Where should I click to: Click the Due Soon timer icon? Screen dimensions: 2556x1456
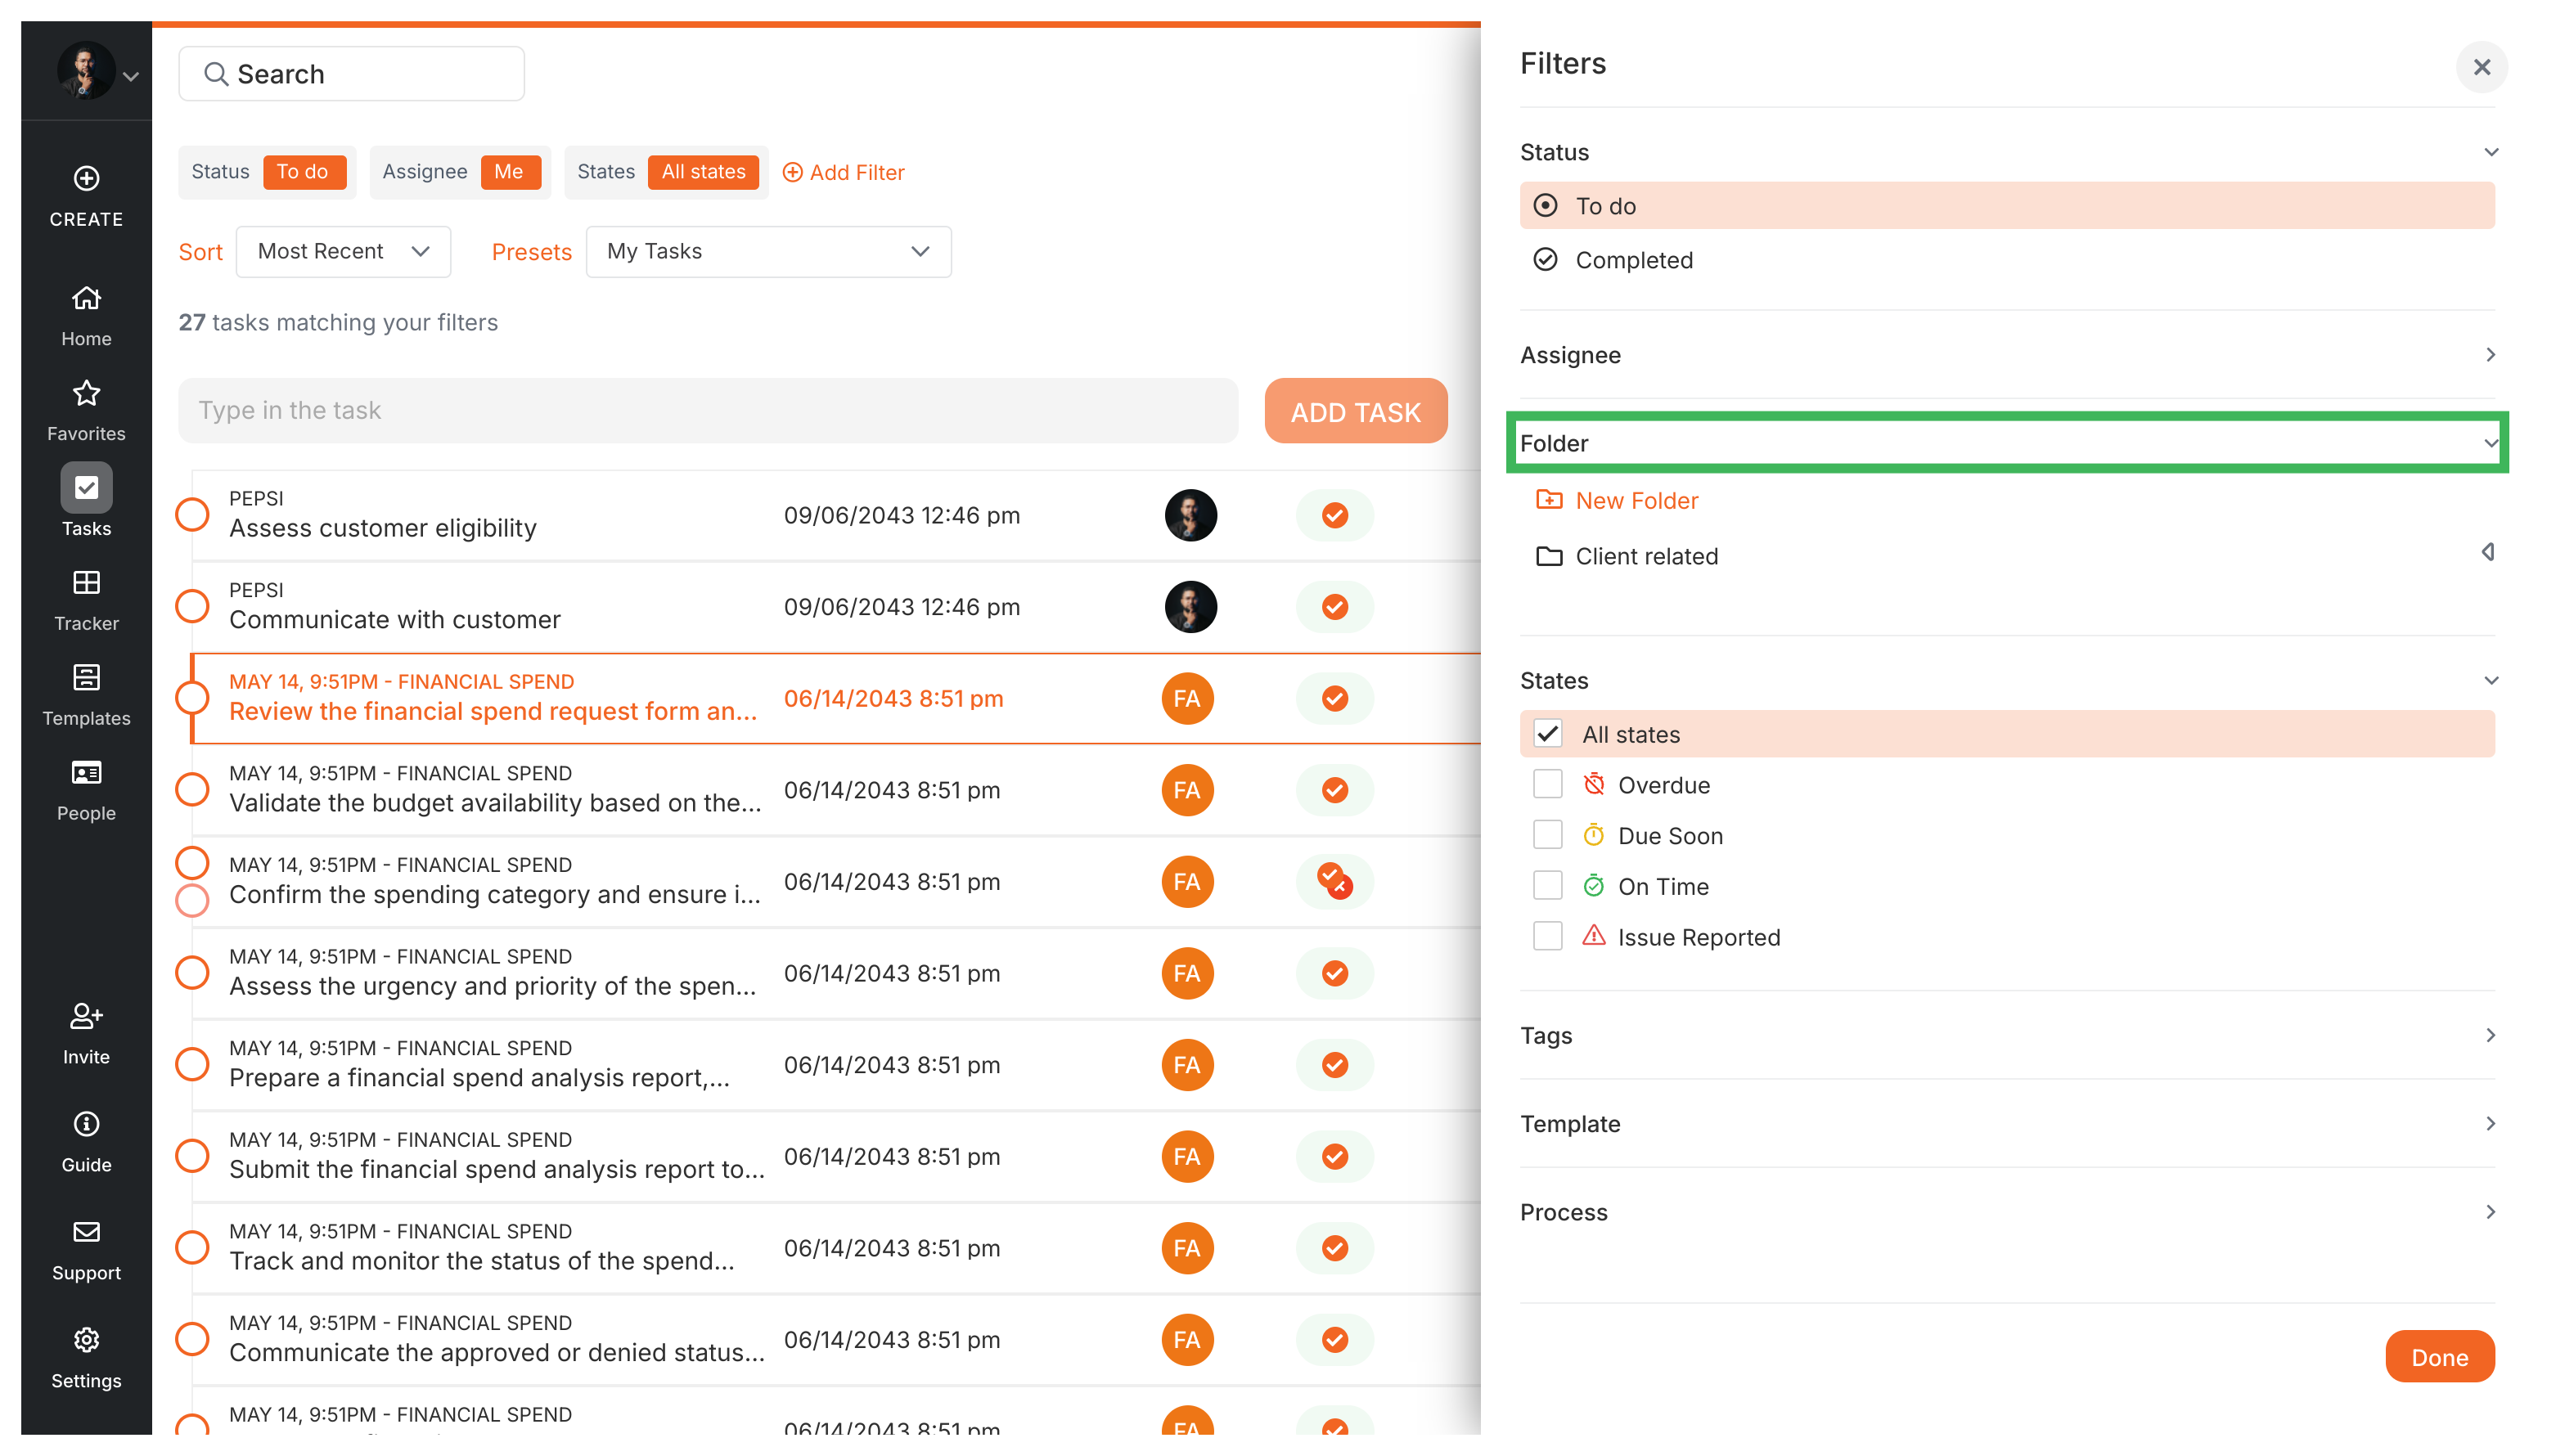(x=1593, y=835)
